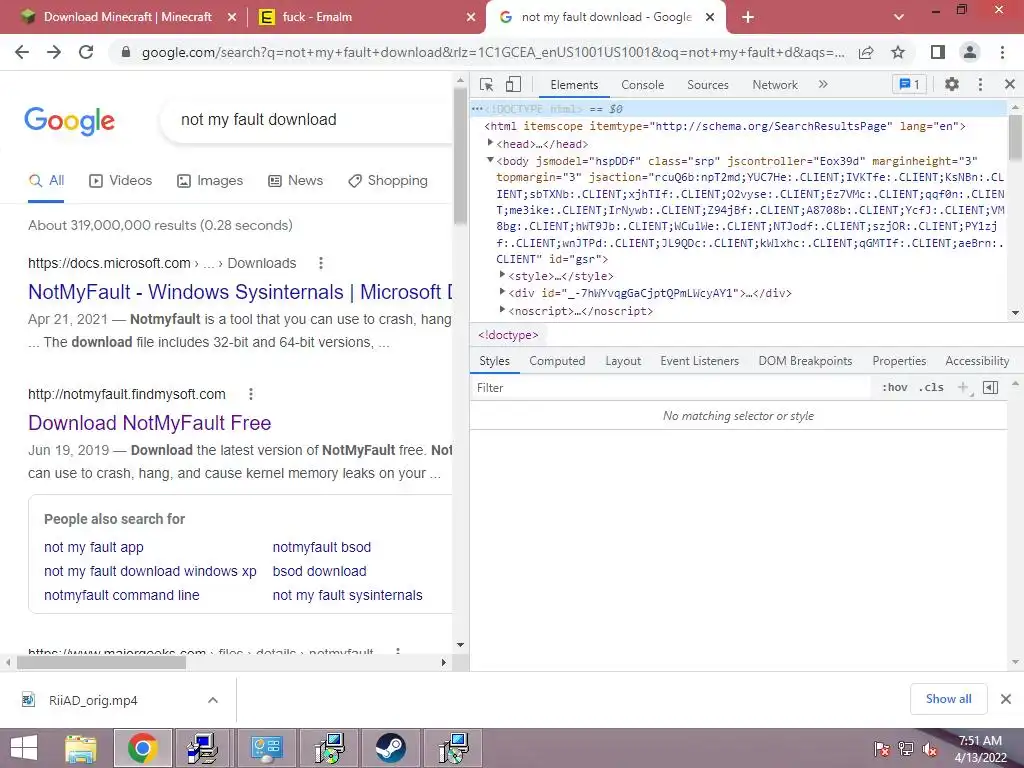Click related search 'not my fault app'
1024x768 pixels.
coord(93,547)
